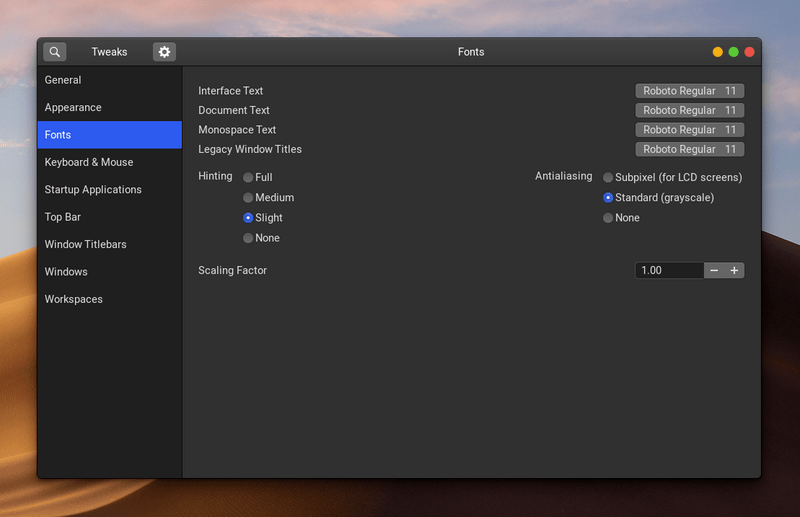This screenshot has height=517, width=800.
Task: Open Workspaces settings
Action: (x=74, y=299)
